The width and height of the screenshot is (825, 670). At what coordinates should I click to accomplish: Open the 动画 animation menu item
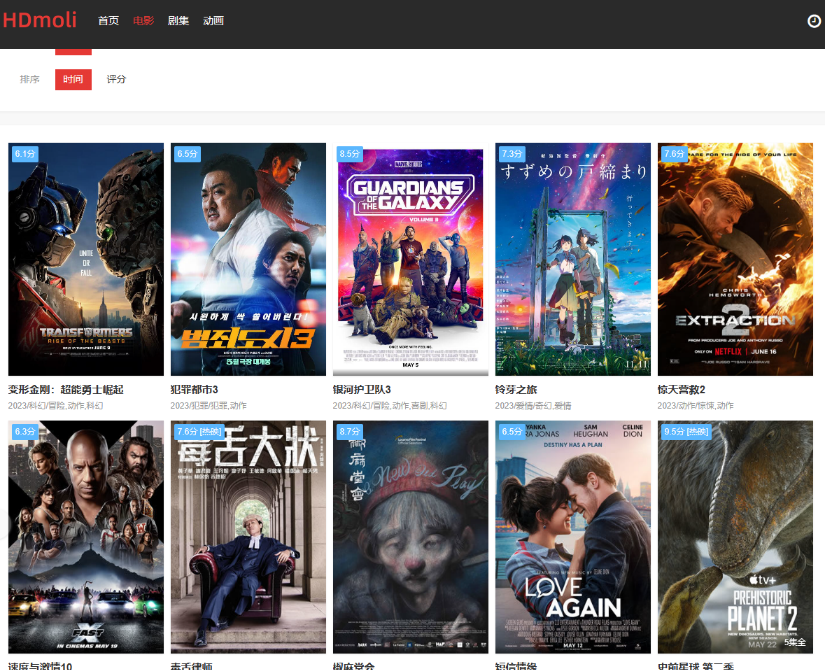pos(214,21)
